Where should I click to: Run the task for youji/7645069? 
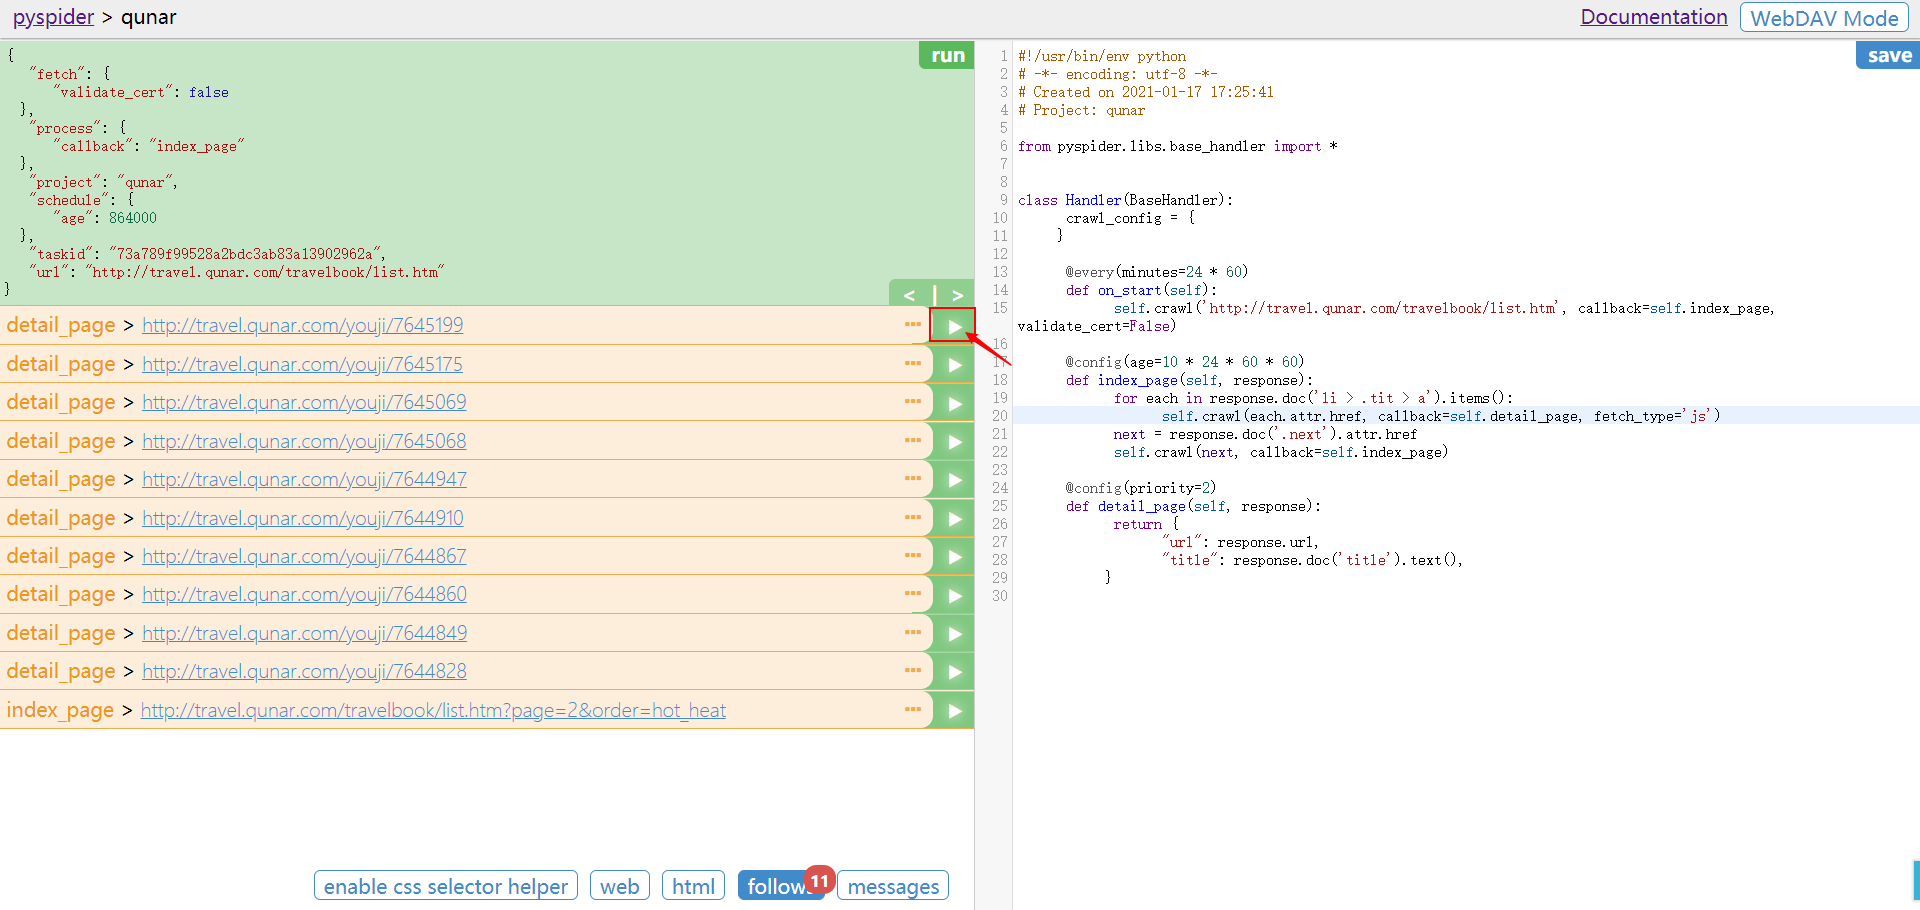click(953, 403)
